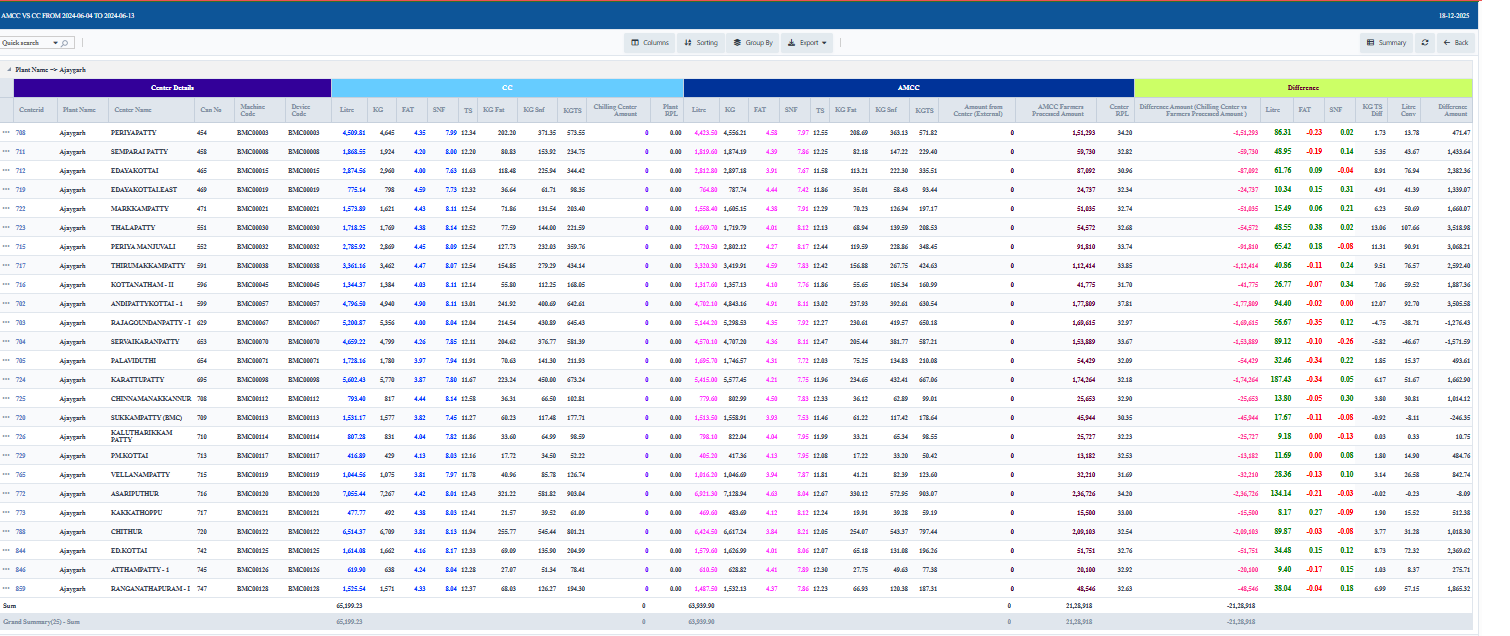Open row actions menu for THALAPATTY row
The image size is (1510, 636).
click(x=6, y=227)
